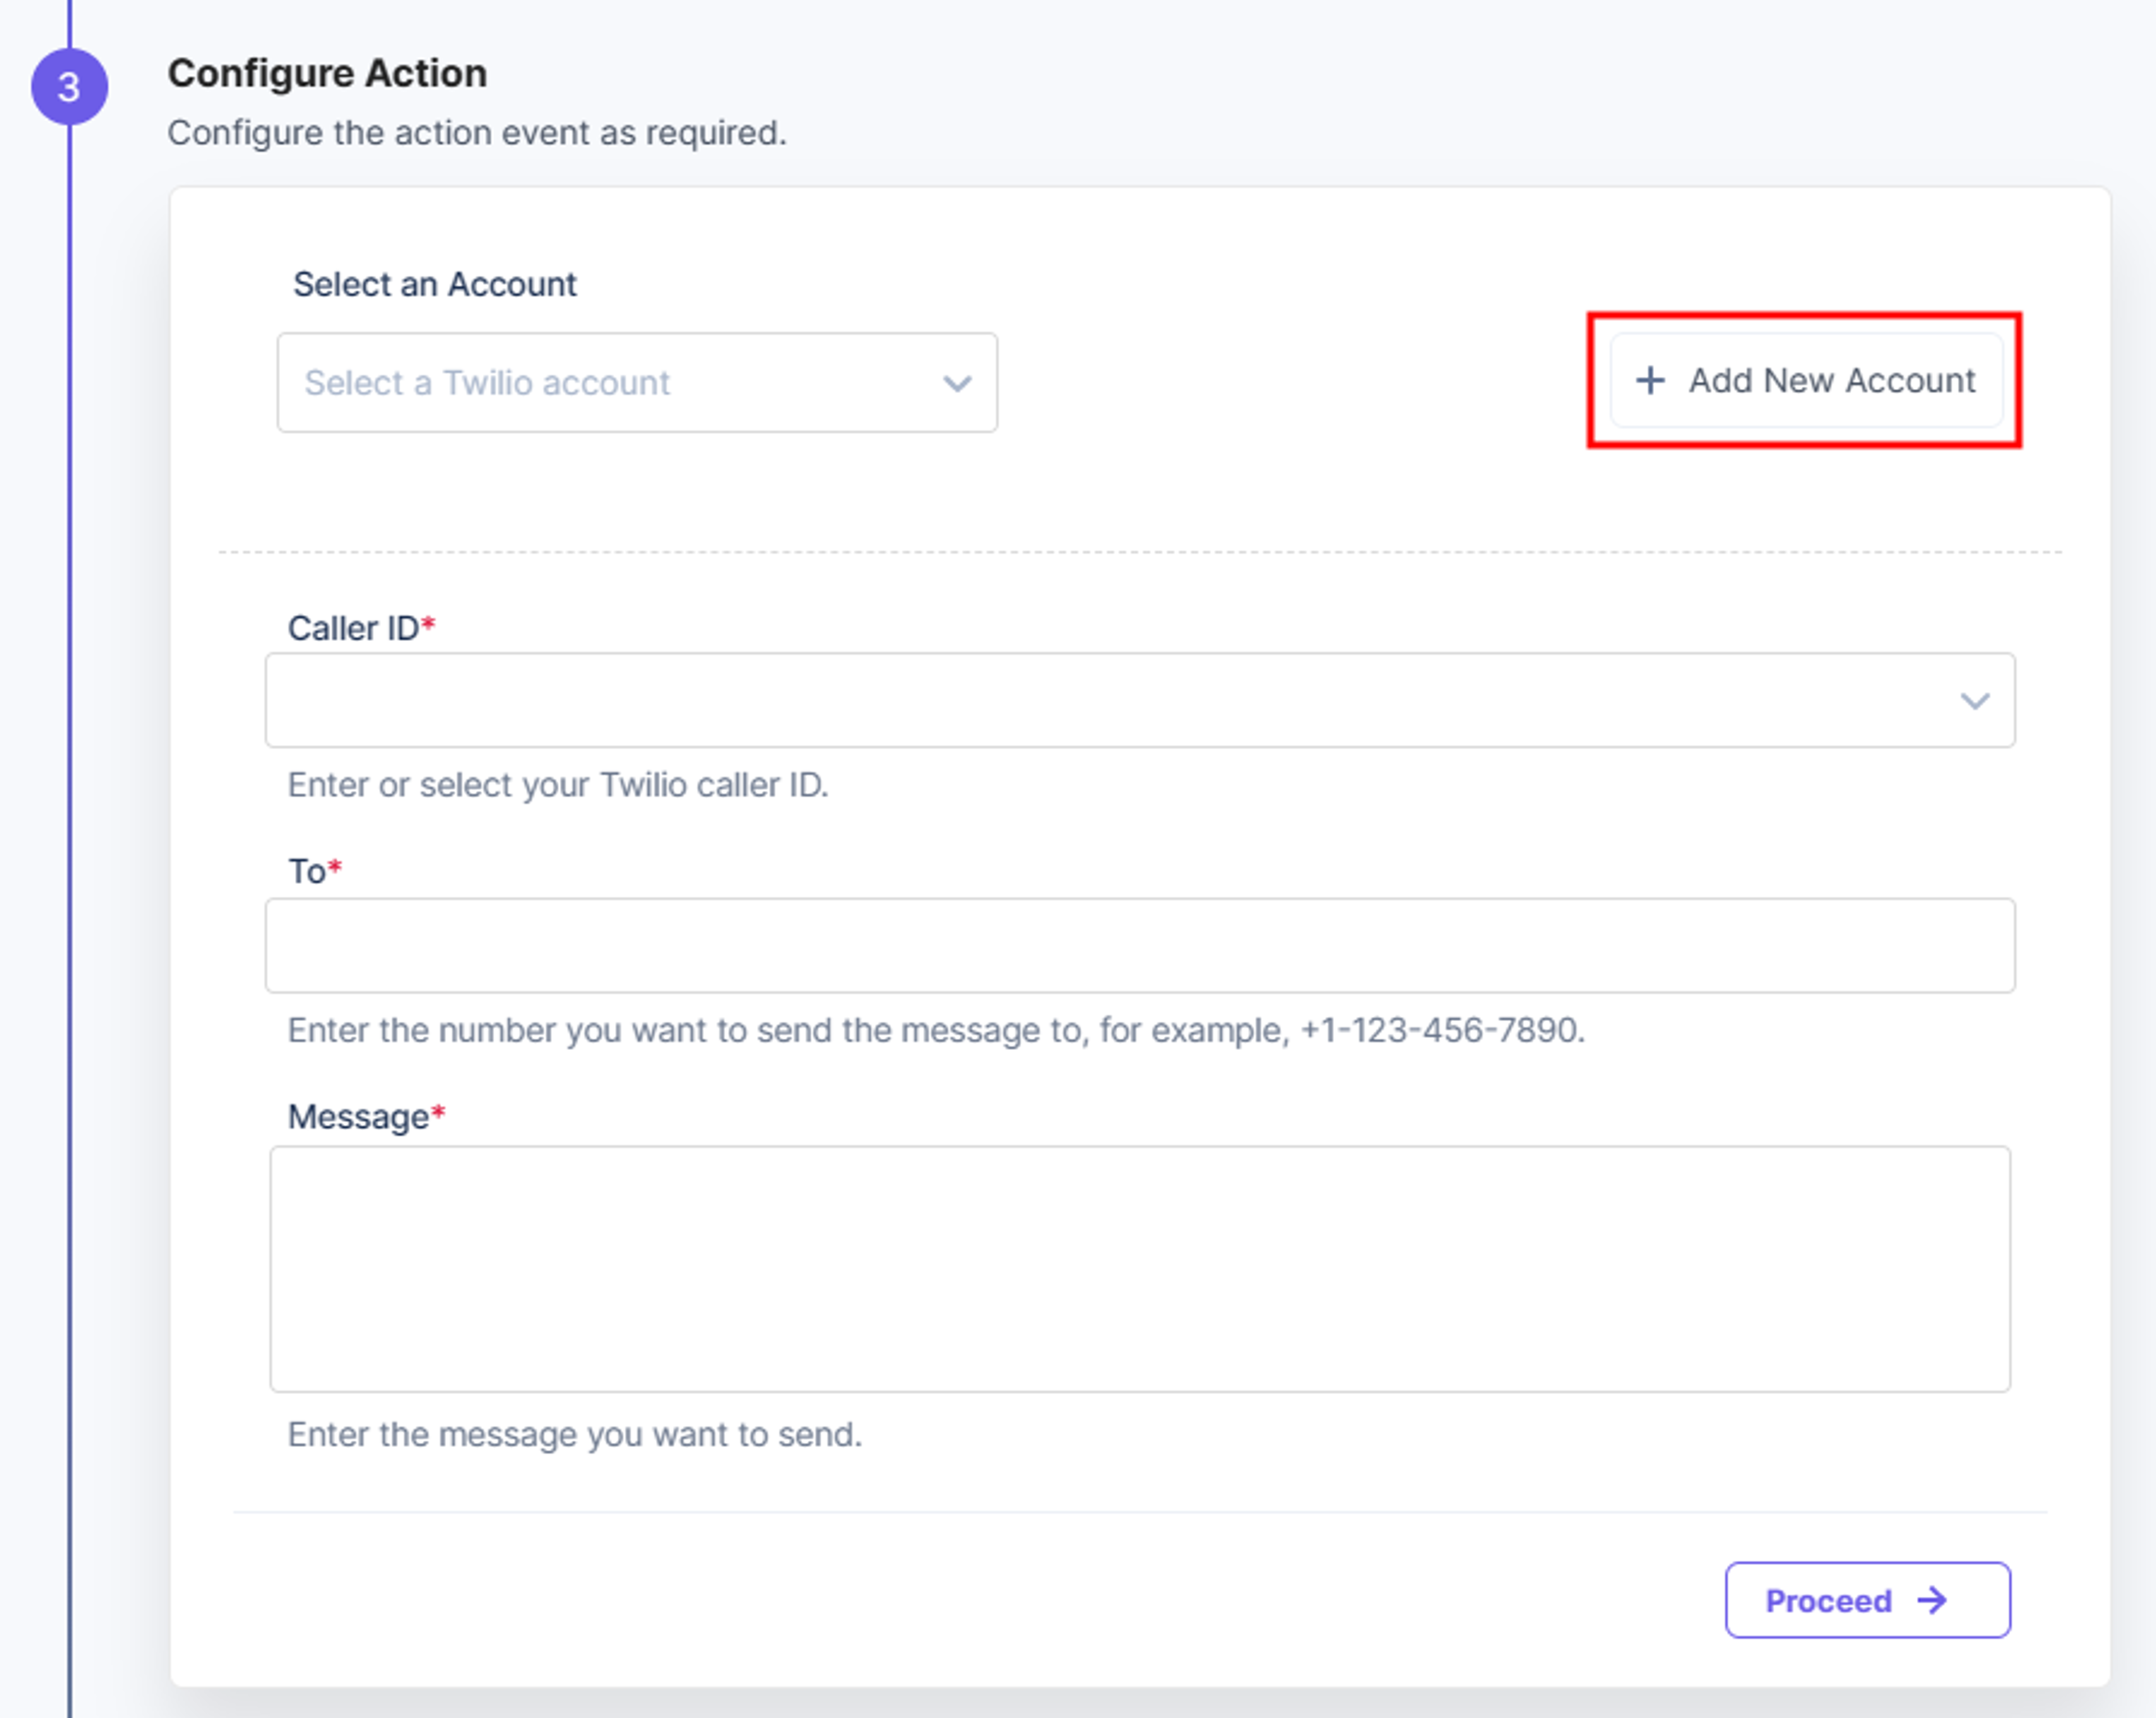Screen dimensions: 2156x1718
Task: Click the Add New Account button
Action: [1806, 380]
